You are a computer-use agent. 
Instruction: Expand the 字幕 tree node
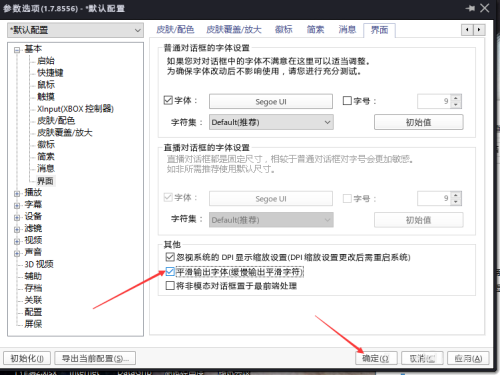(17, 206)
